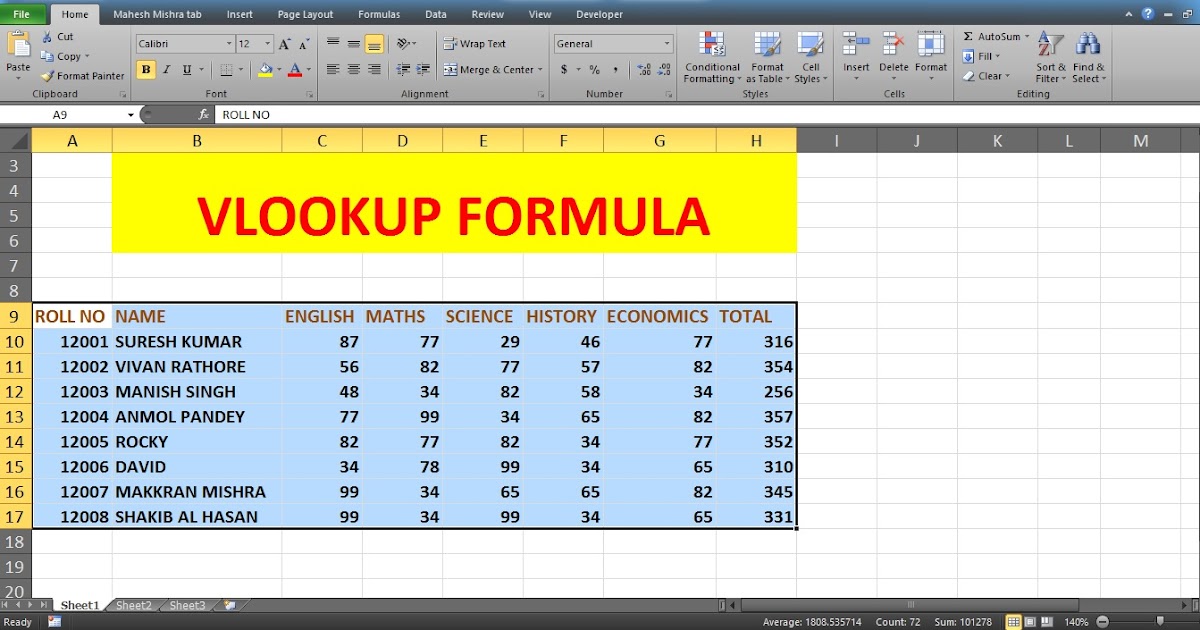Click the Percent Style icon in Number group
The image size is (1200, 630).
coord(594,69)
